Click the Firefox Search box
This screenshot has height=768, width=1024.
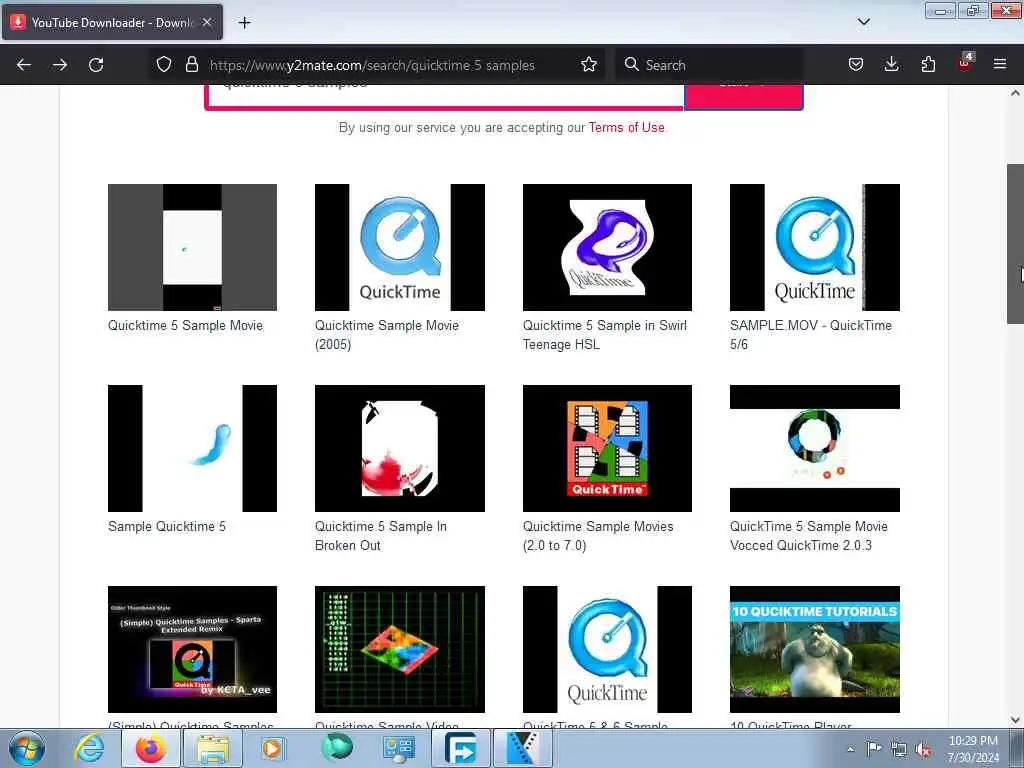point(709,65)
